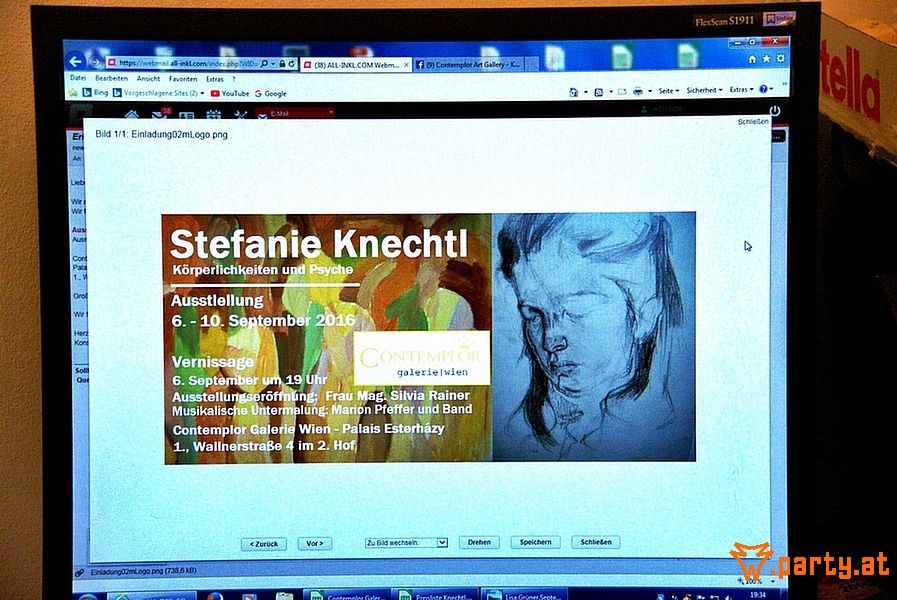Click the browser favorites star at top right
The image size is (897, 600).
(767, 58)
